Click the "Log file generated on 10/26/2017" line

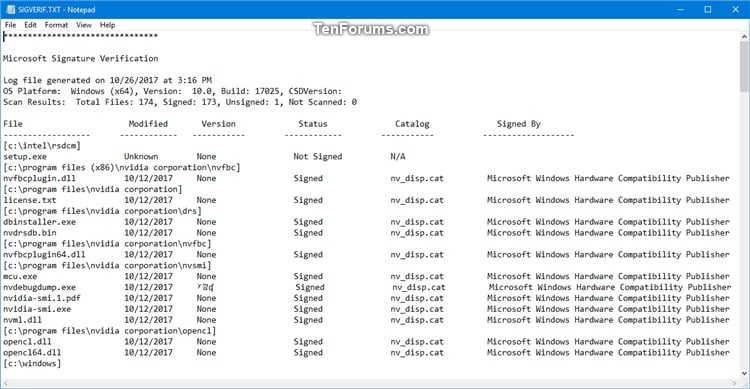(107, 80)
